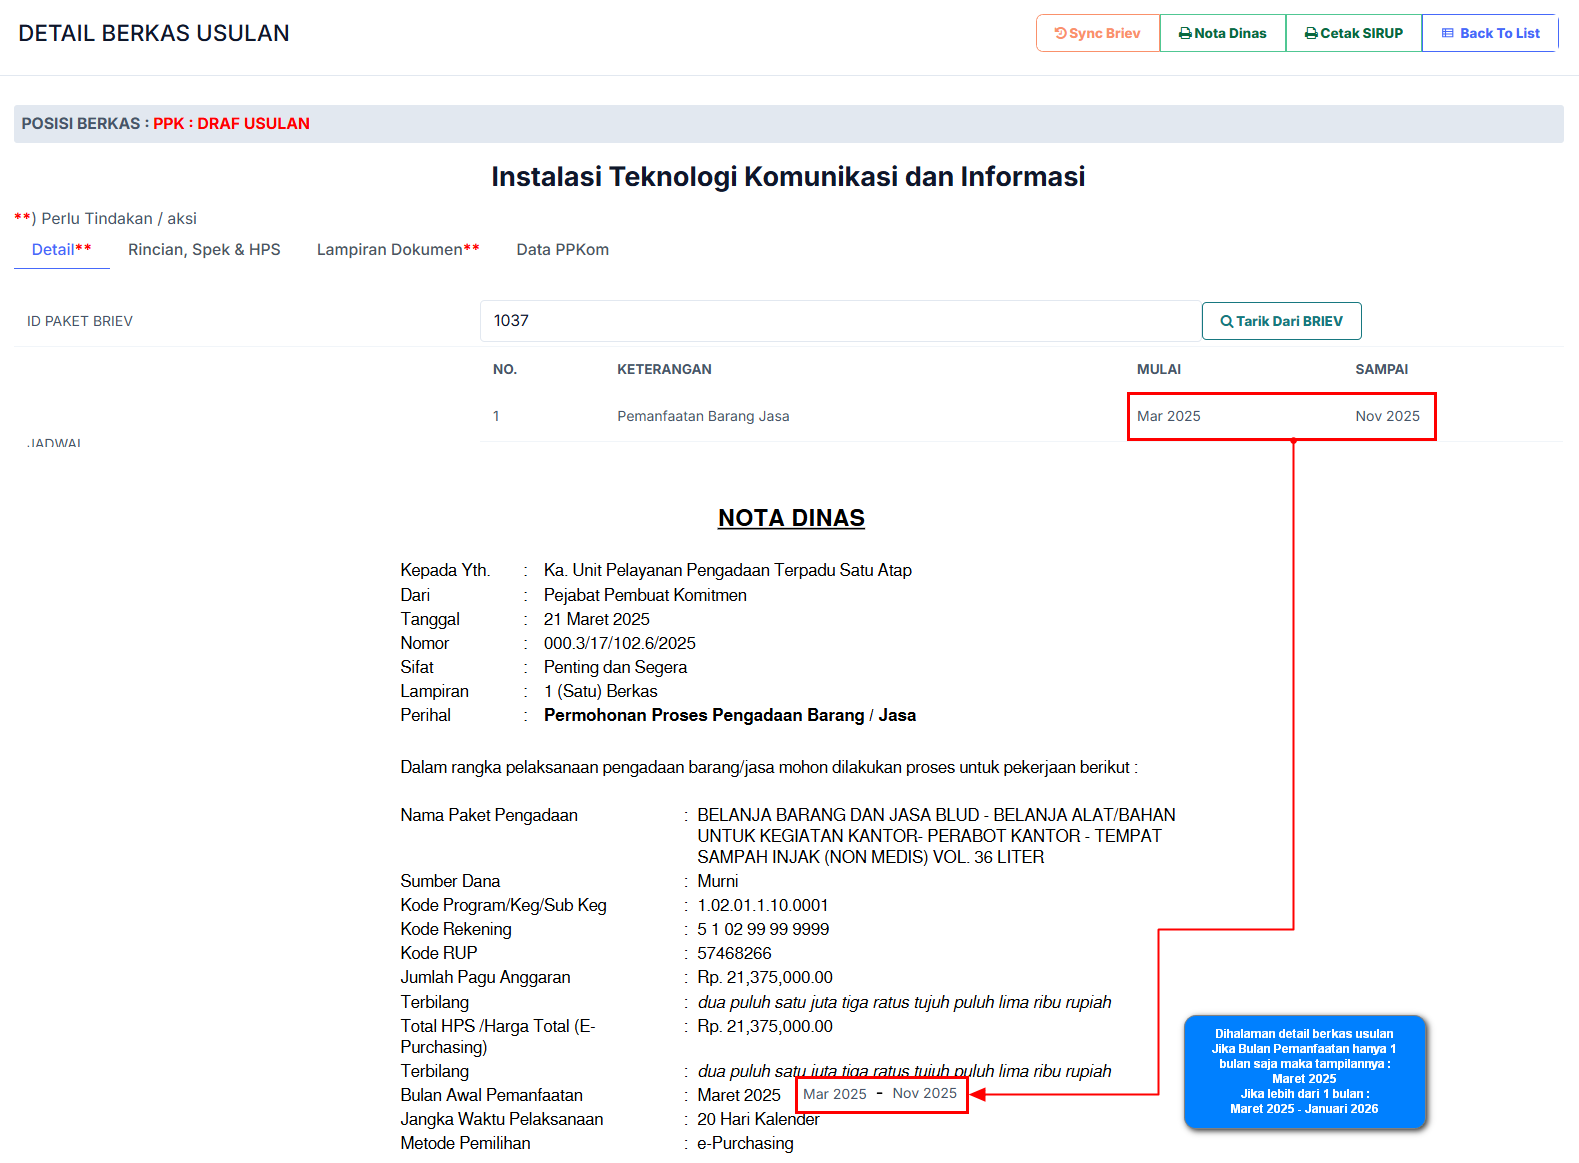Click the Nov 2025 end date cell
1579x1163 pixels.
[x=1387, y=416]
